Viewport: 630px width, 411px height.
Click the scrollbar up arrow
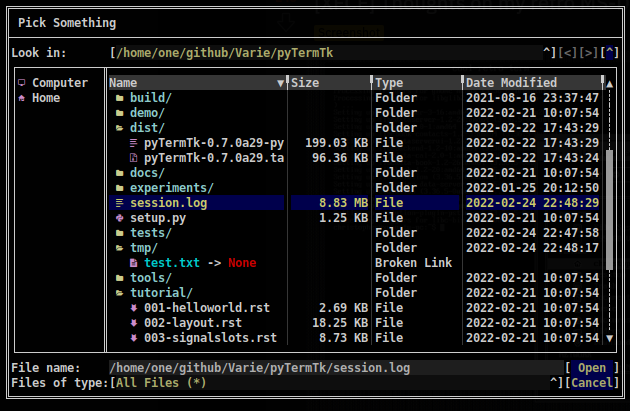pos(610,84)
